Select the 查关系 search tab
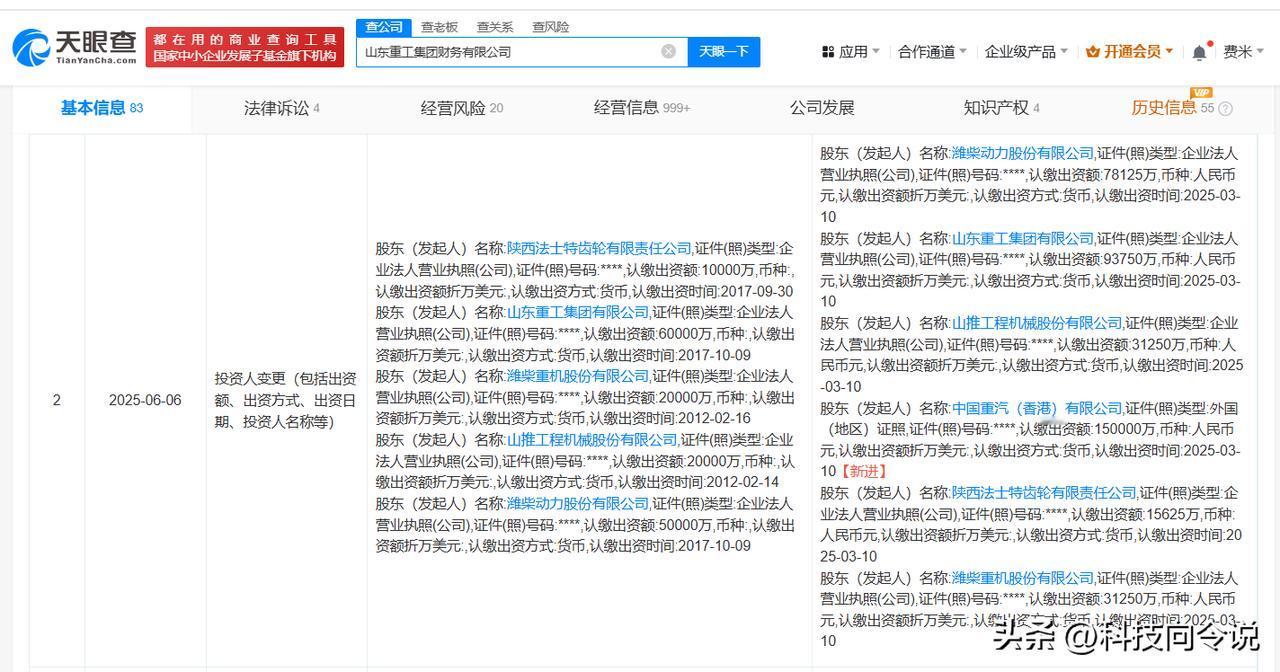The image size is (1280, 672). (495, 27)
